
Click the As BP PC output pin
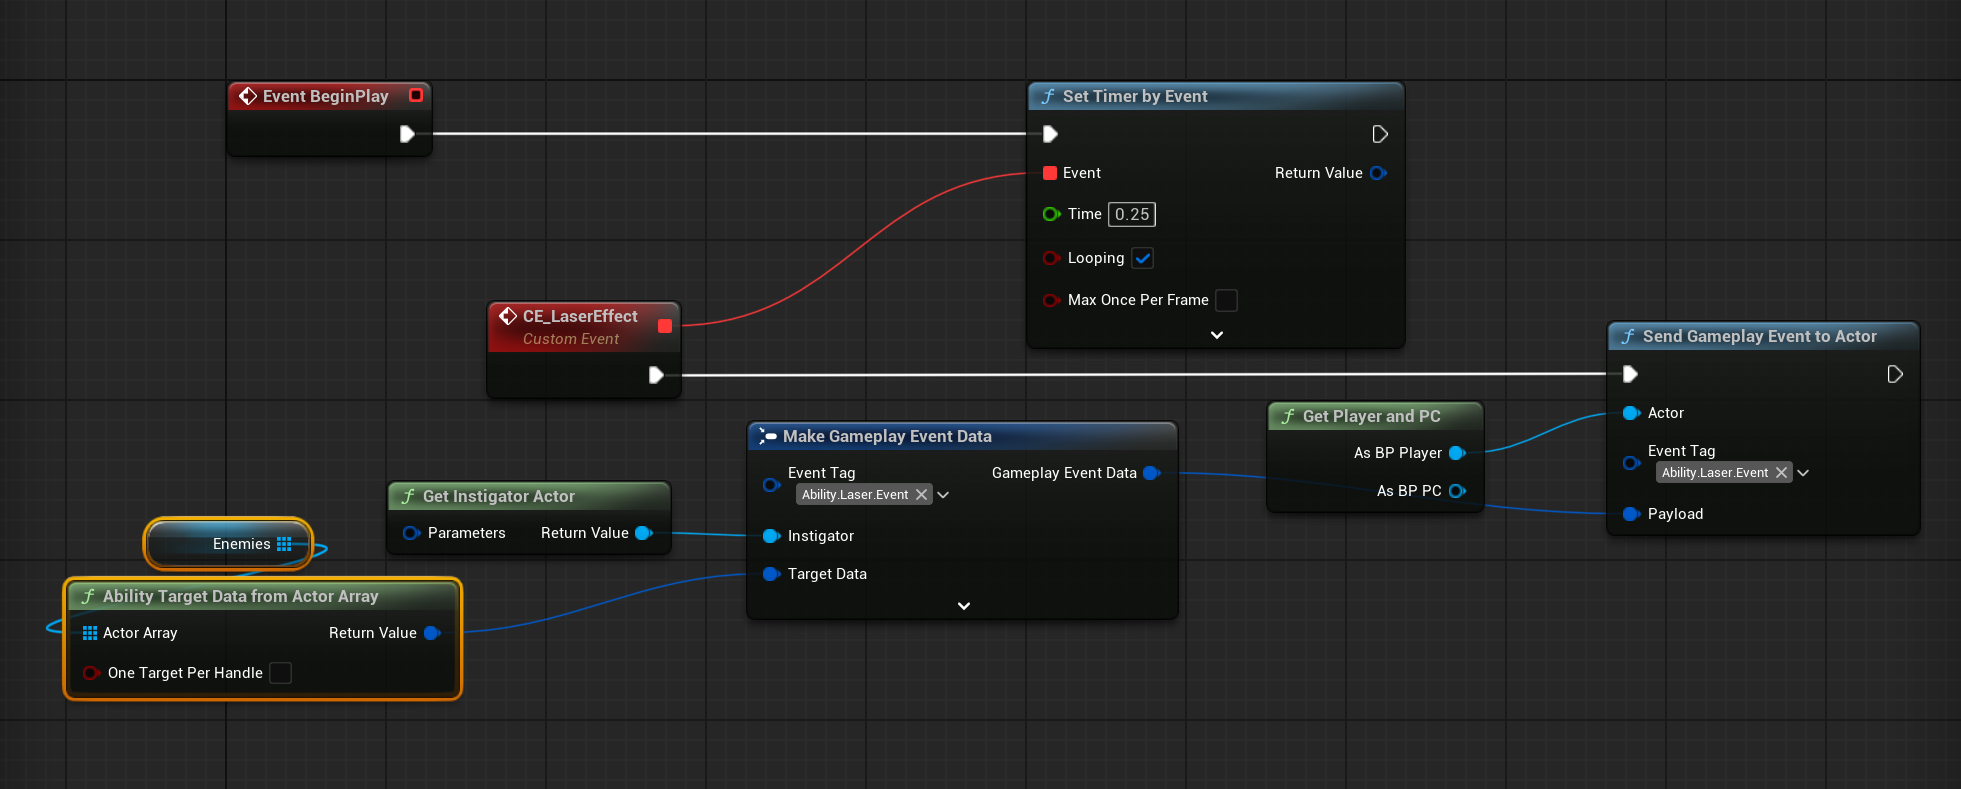[x=1457, y=491]
